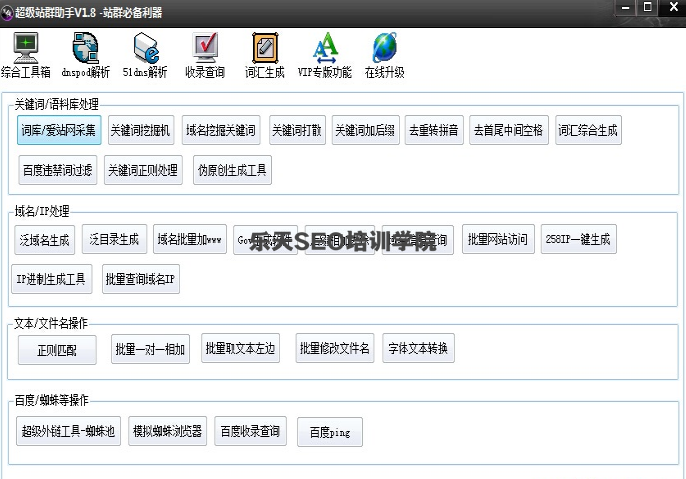This screenshot has width=686, height=479.
Task: Open 字体文本转换 tool
Action: click(x=418, y=348)
